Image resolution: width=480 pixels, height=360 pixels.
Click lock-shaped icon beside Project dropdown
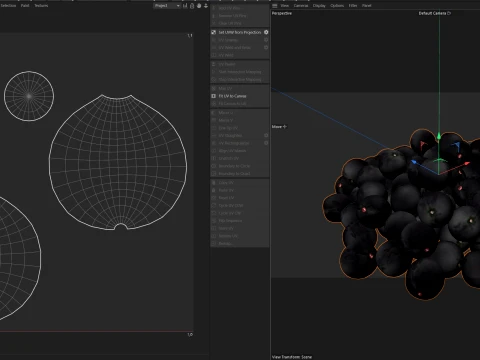pos(192,6)
